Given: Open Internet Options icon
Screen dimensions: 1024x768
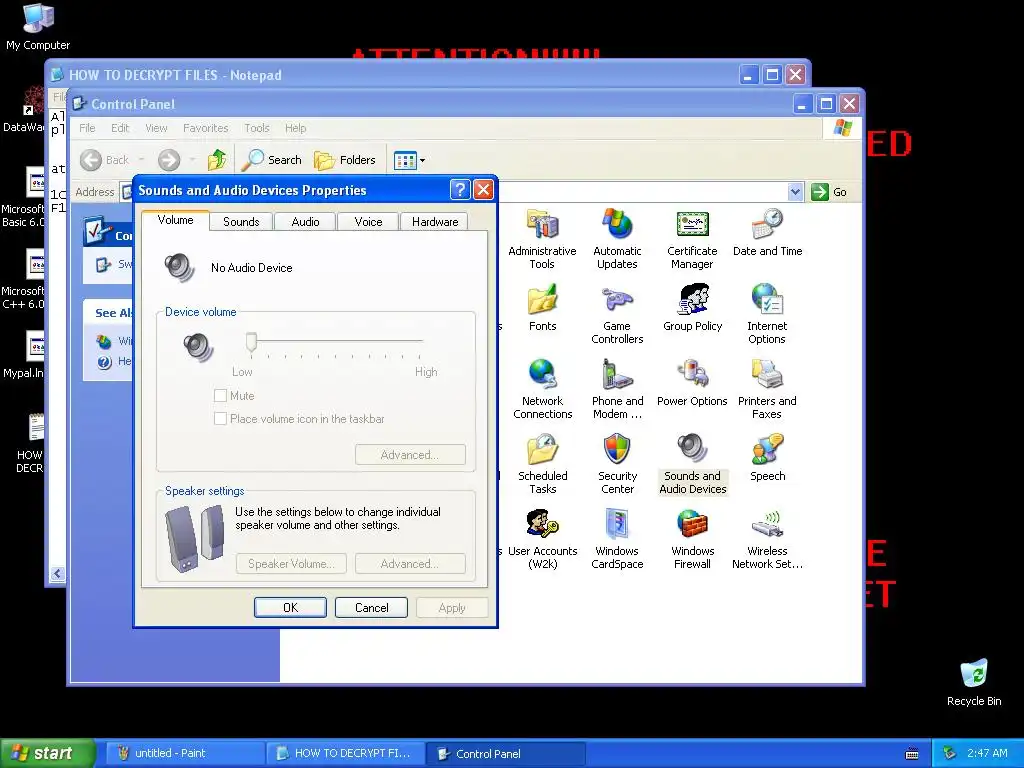Looking at the screenshot, I should 767,314.
